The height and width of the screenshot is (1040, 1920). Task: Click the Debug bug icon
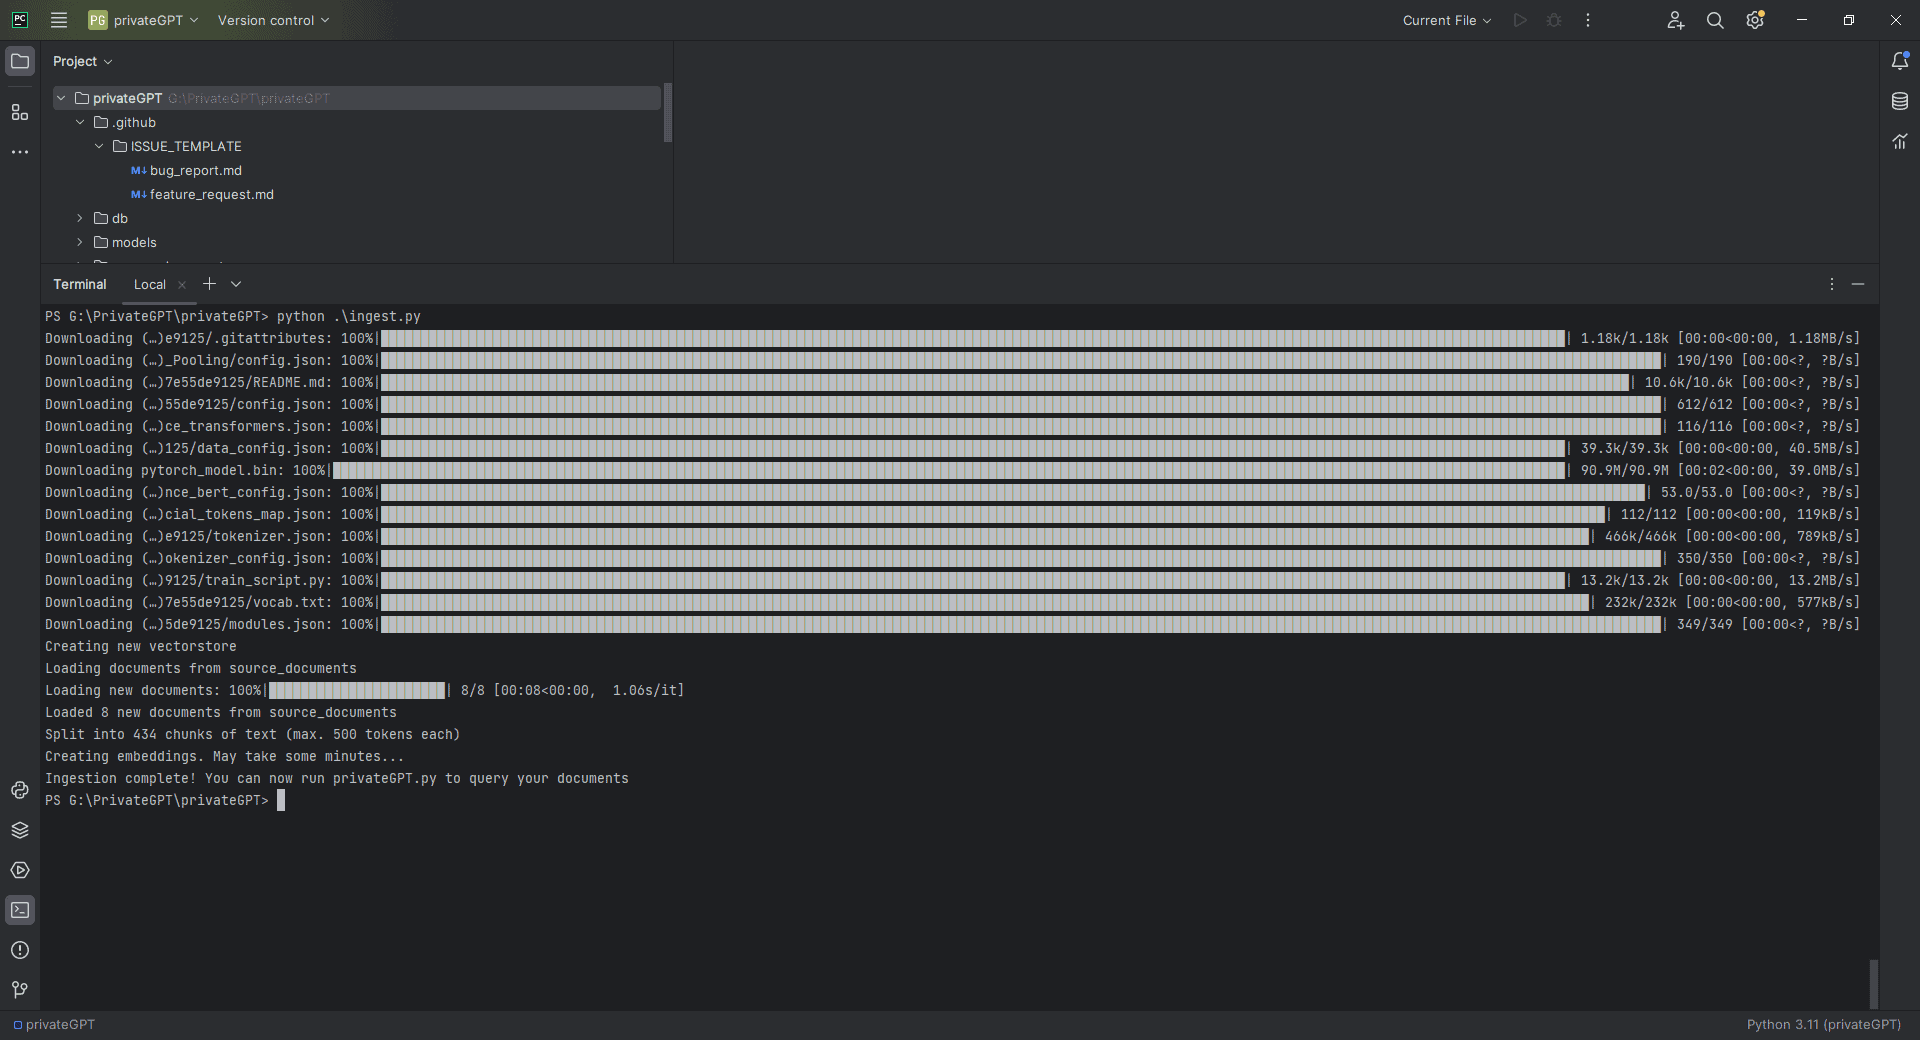click(x=1554, y=20)
